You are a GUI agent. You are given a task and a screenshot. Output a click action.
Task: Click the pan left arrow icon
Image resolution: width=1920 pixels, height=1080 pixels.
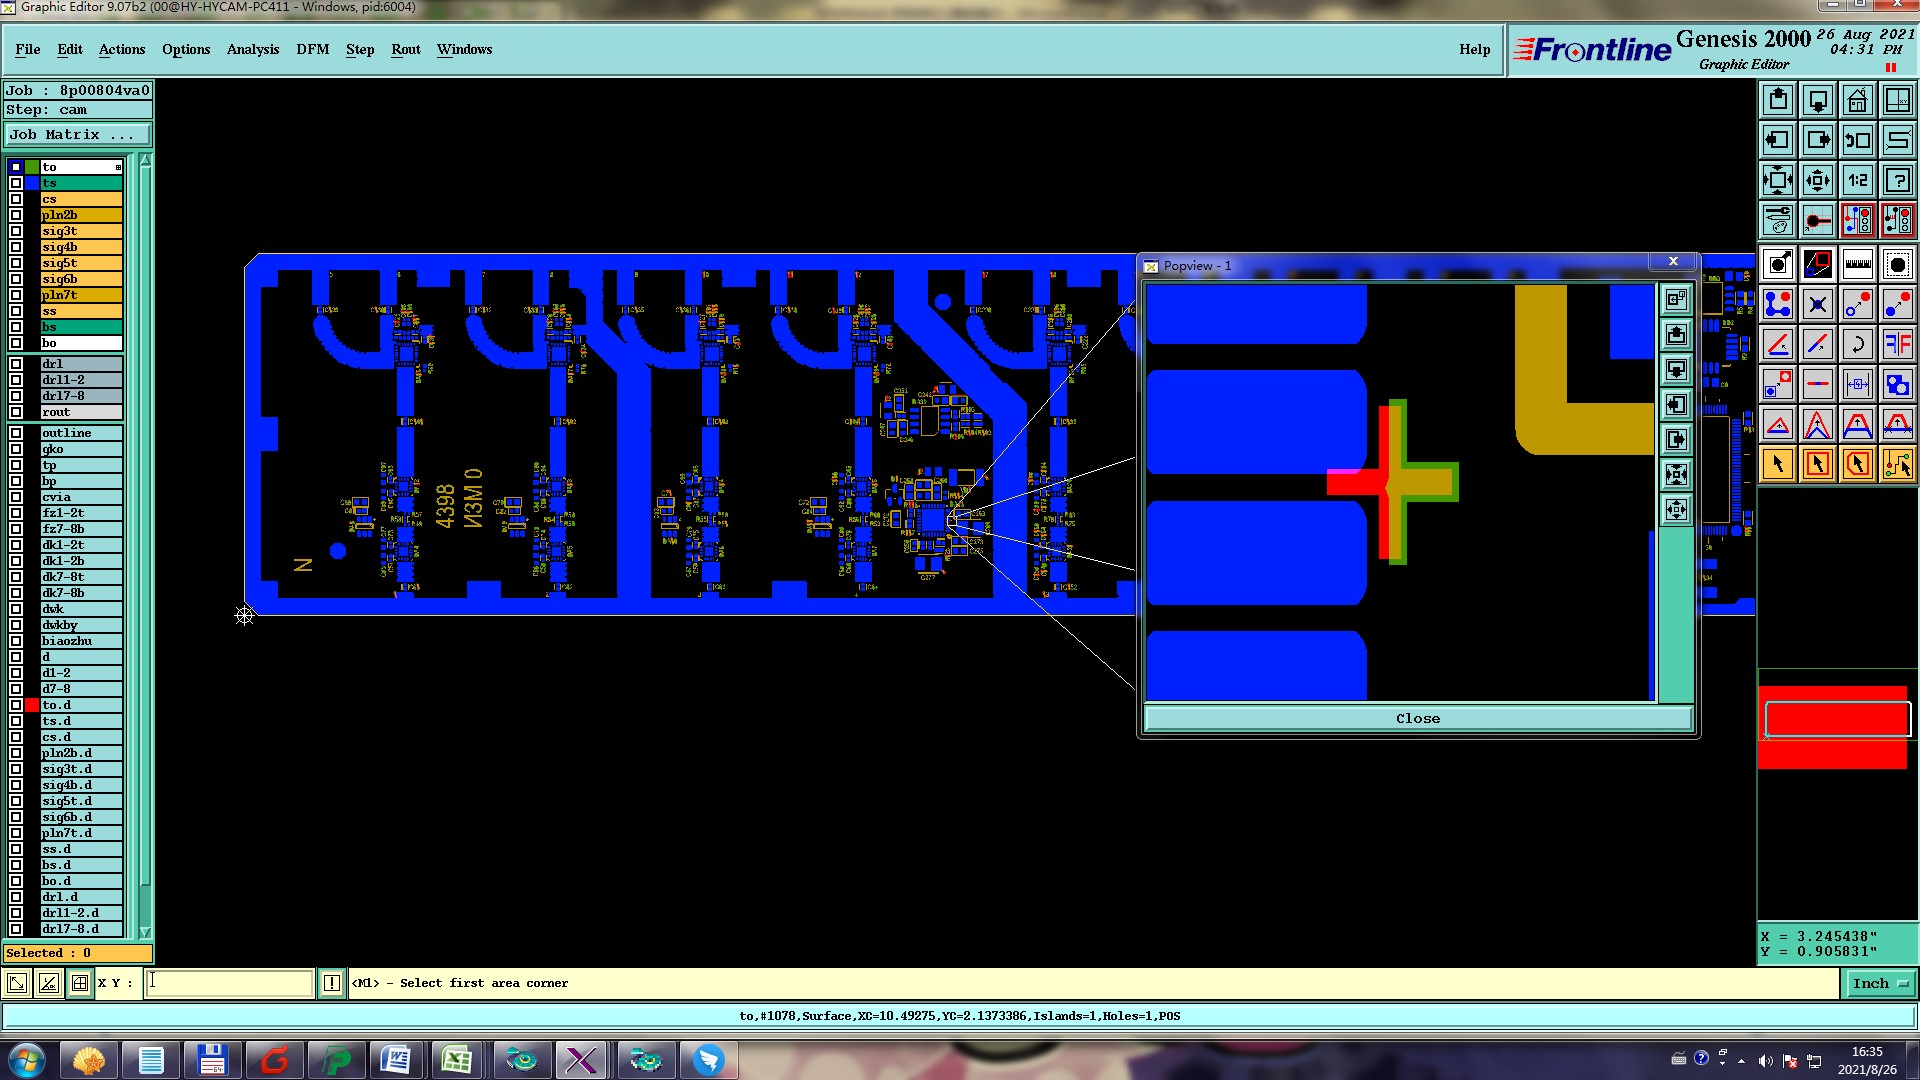(1777, 140)
